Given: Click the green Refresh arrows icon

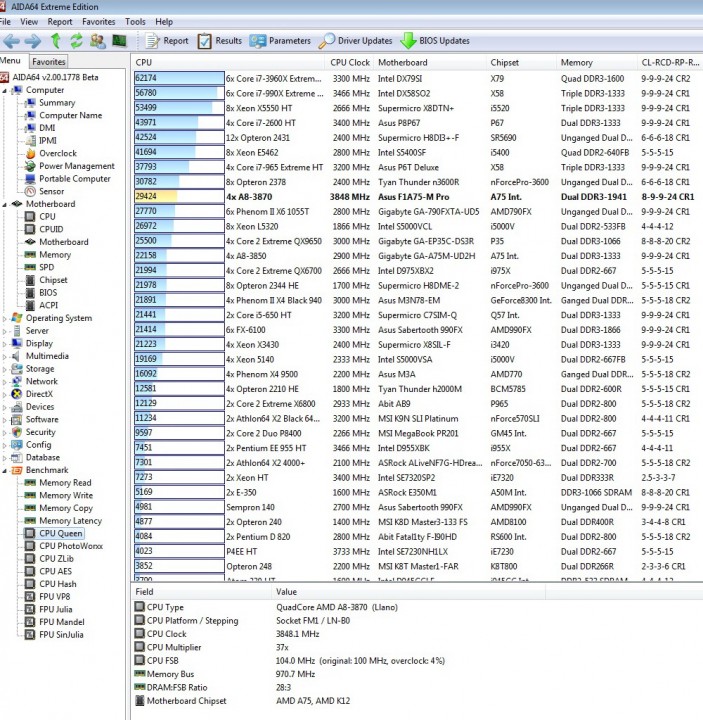Looking at the screenshot, I should click(x=76, y=41).
